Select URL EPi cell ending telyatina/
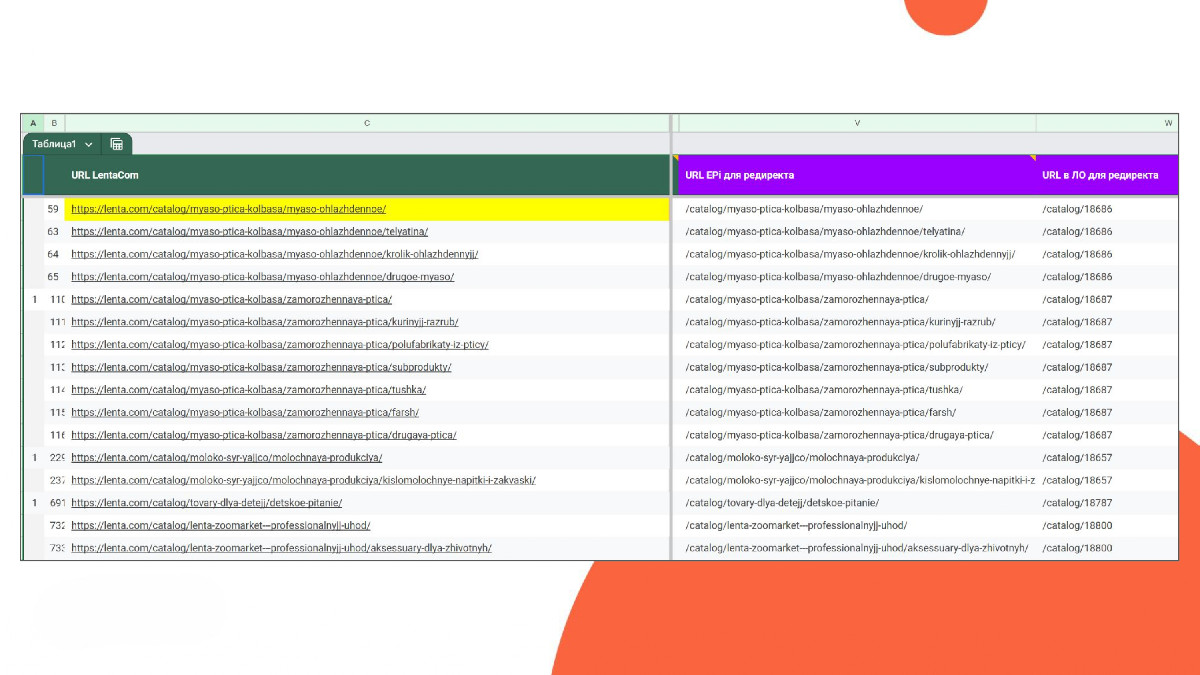This screenshot has width=1200, height=675. coord(857,232)
